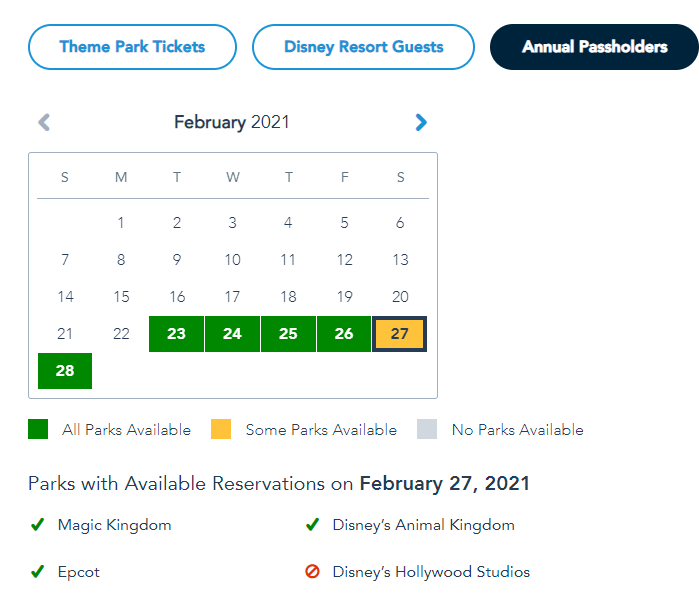Image resolution: width=699 pixels, height=593 pixels.
Task: Click green checkmark beside Magic Kingdom
Action: tap(38, 524)
